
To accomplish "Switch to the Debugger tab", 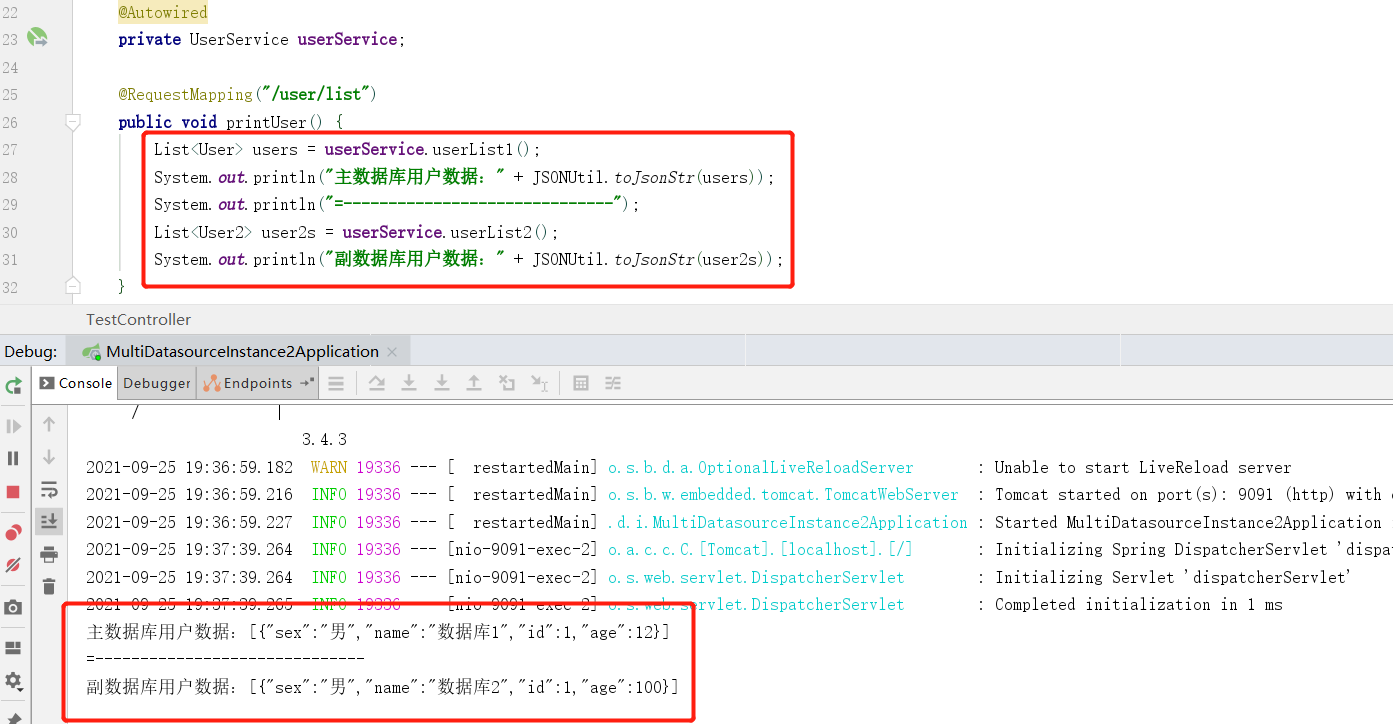I will click(157, 383).
